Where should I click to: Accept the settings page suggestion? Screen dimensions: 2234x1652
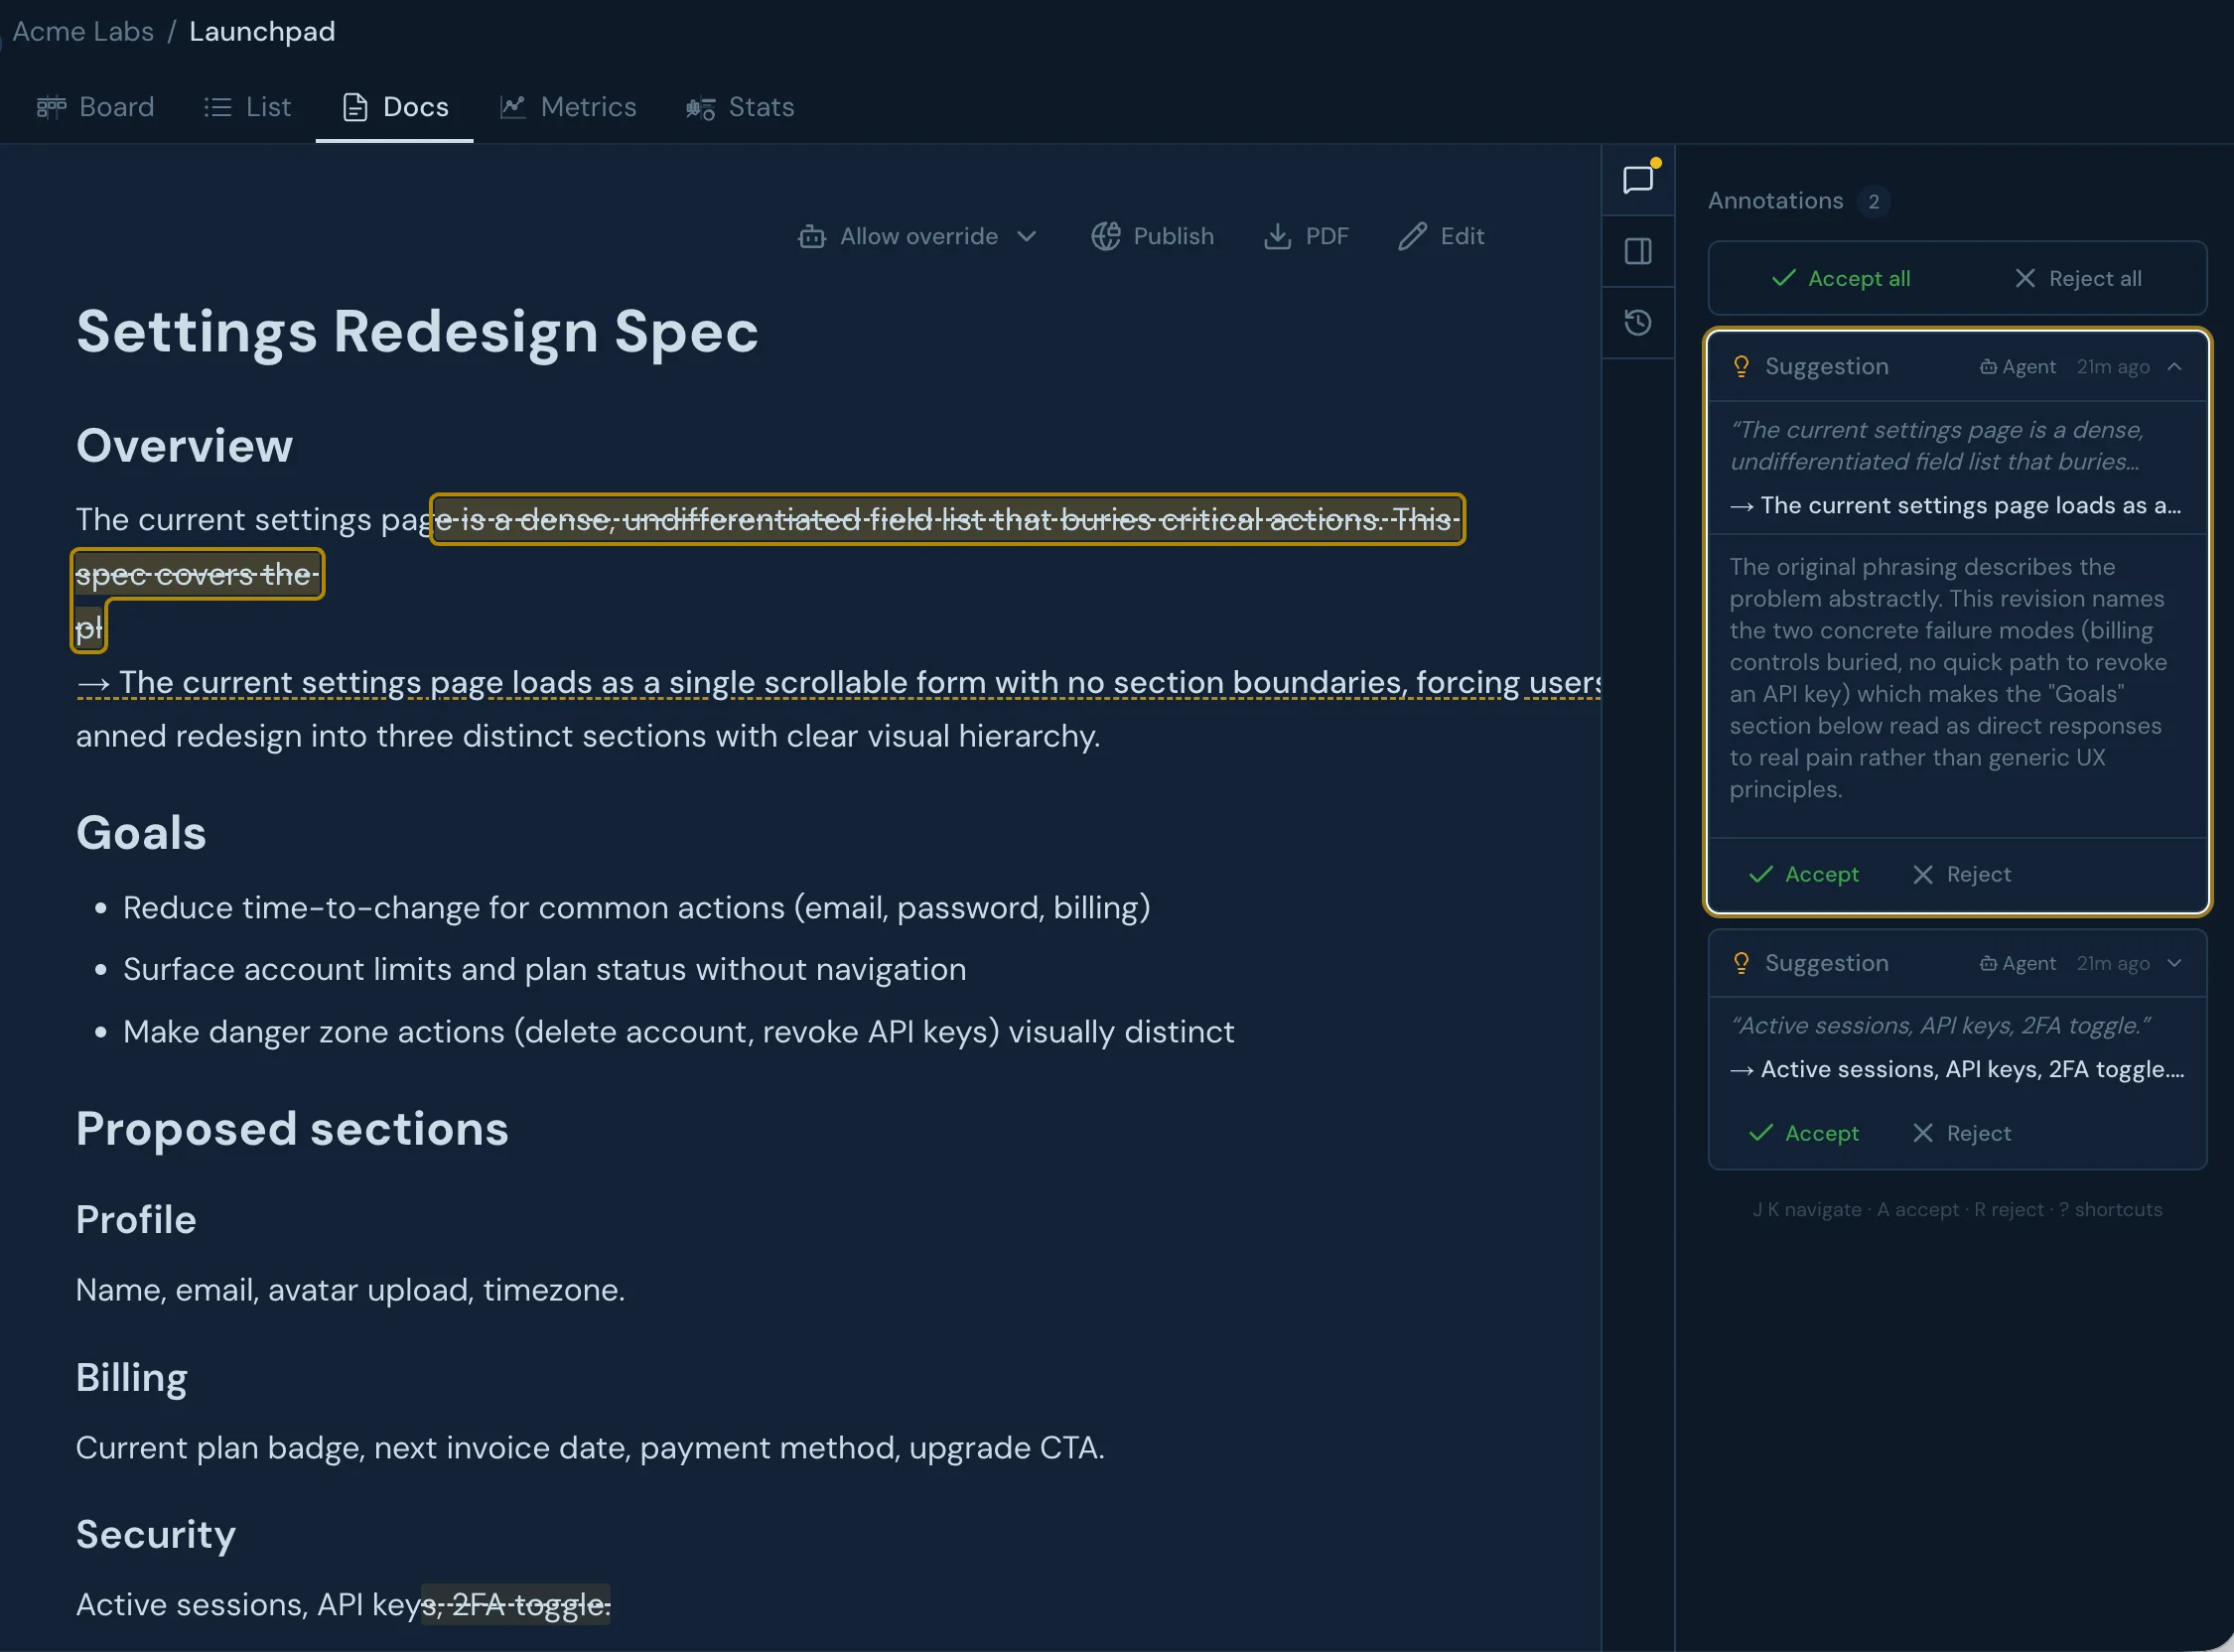pyautogui.click(x=1803, y=875)
